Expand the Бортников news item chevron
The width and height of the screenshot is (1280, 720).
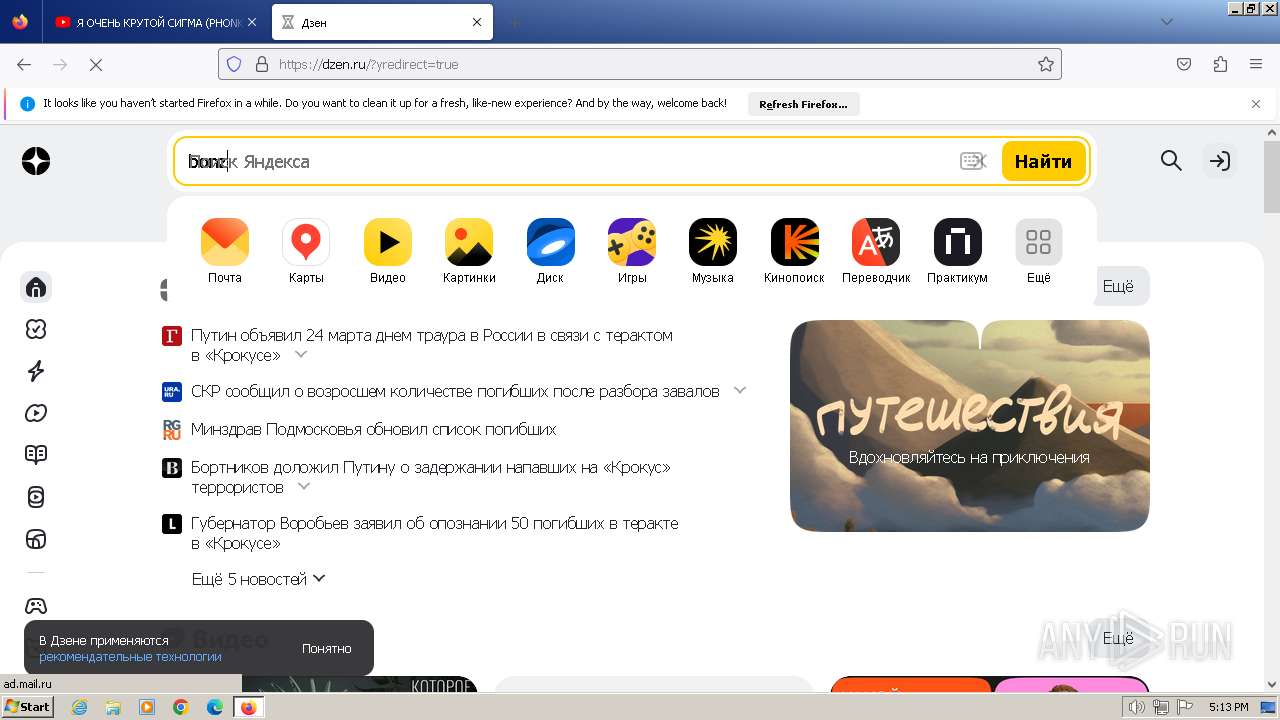(304, 487)
